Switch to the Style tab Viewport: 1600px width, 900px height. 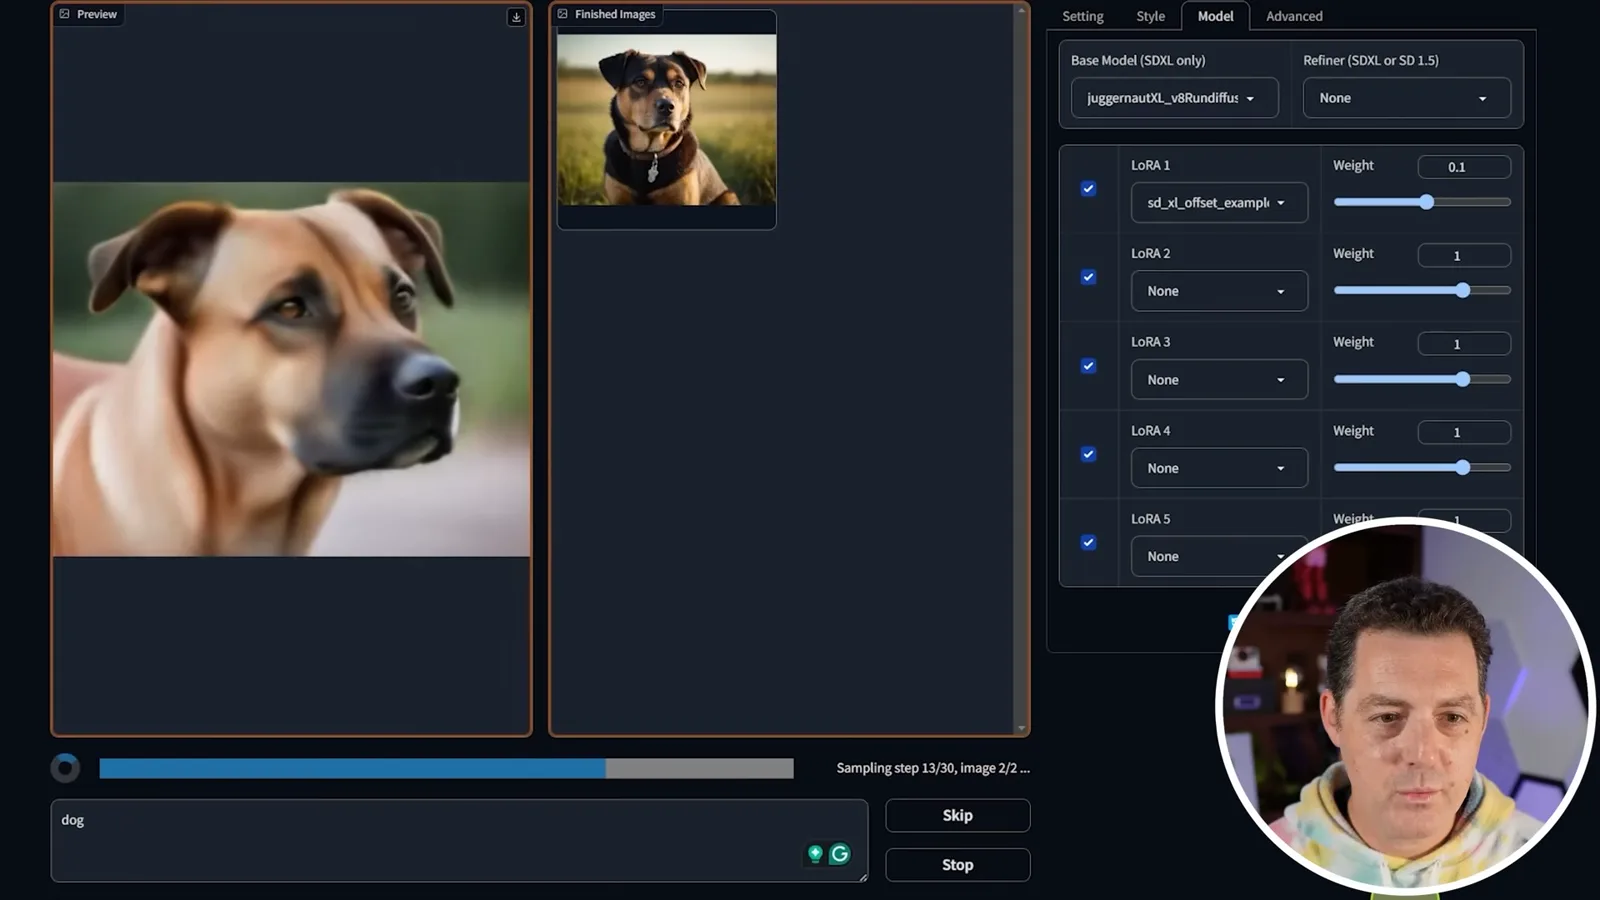(x=1150, y=16)
